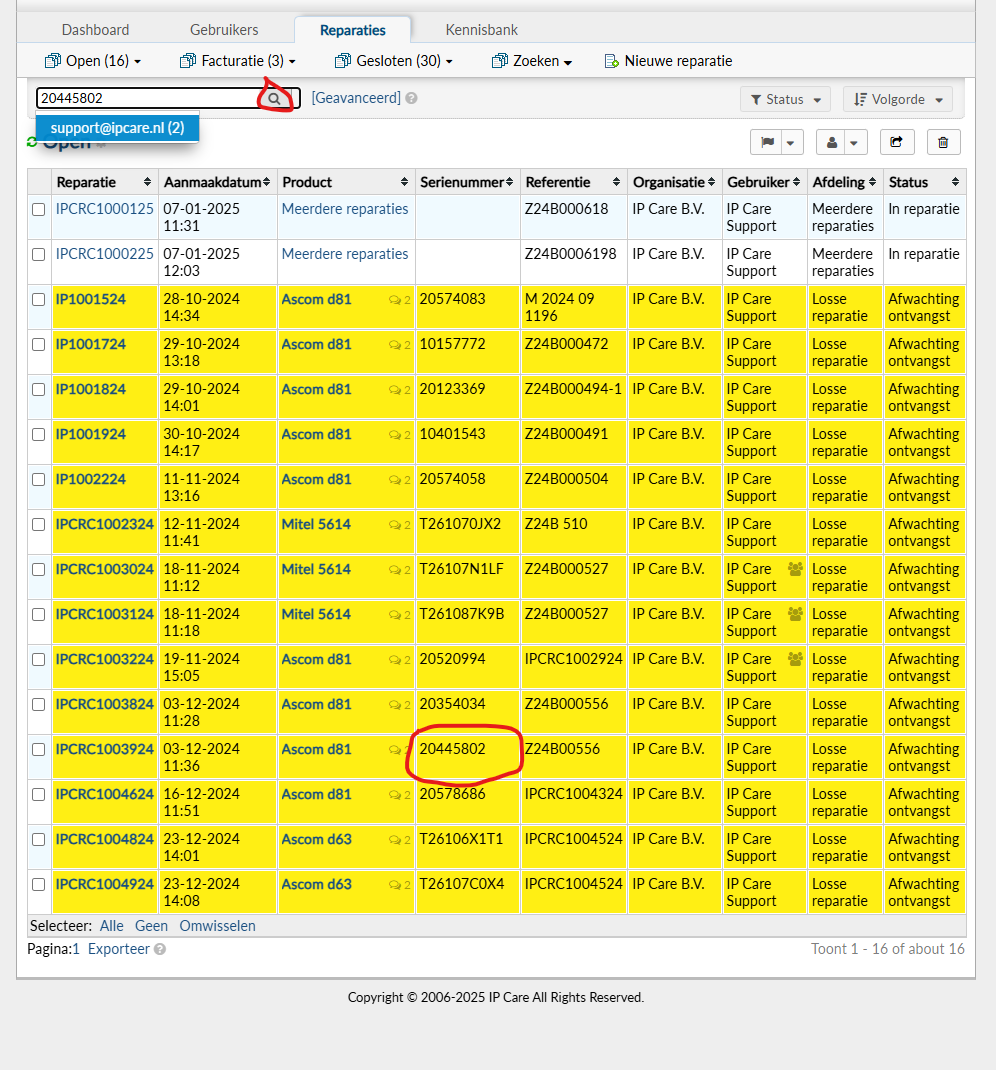Open the Status filter dropdown
Image resolution: width=996 pixels, height=1070 pixels.
tap(785, 99)
